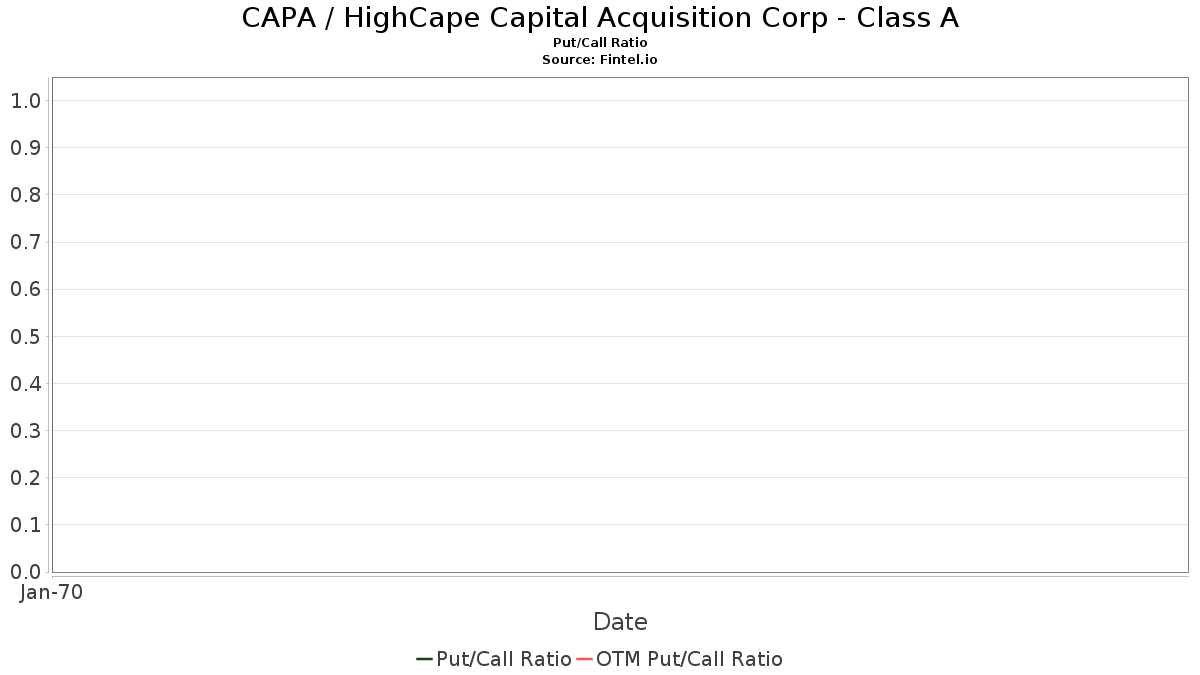
Task: Click the 0.3 y-axis label
Action: [x=25, y=431]
